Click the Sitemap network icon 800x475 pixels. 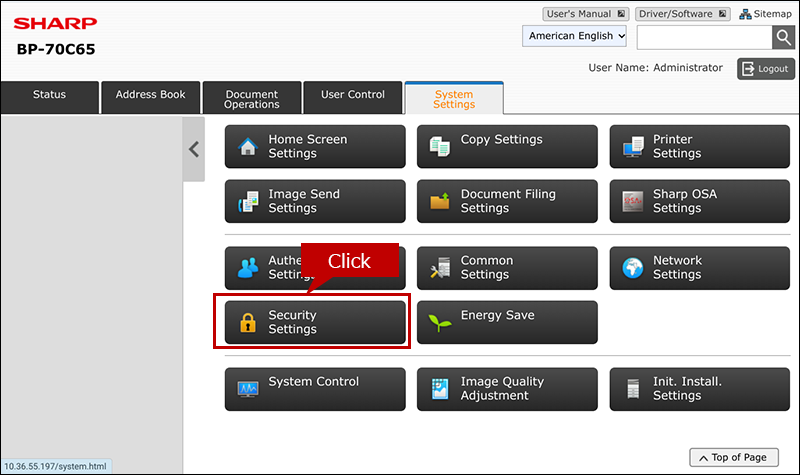pos(745,14)
